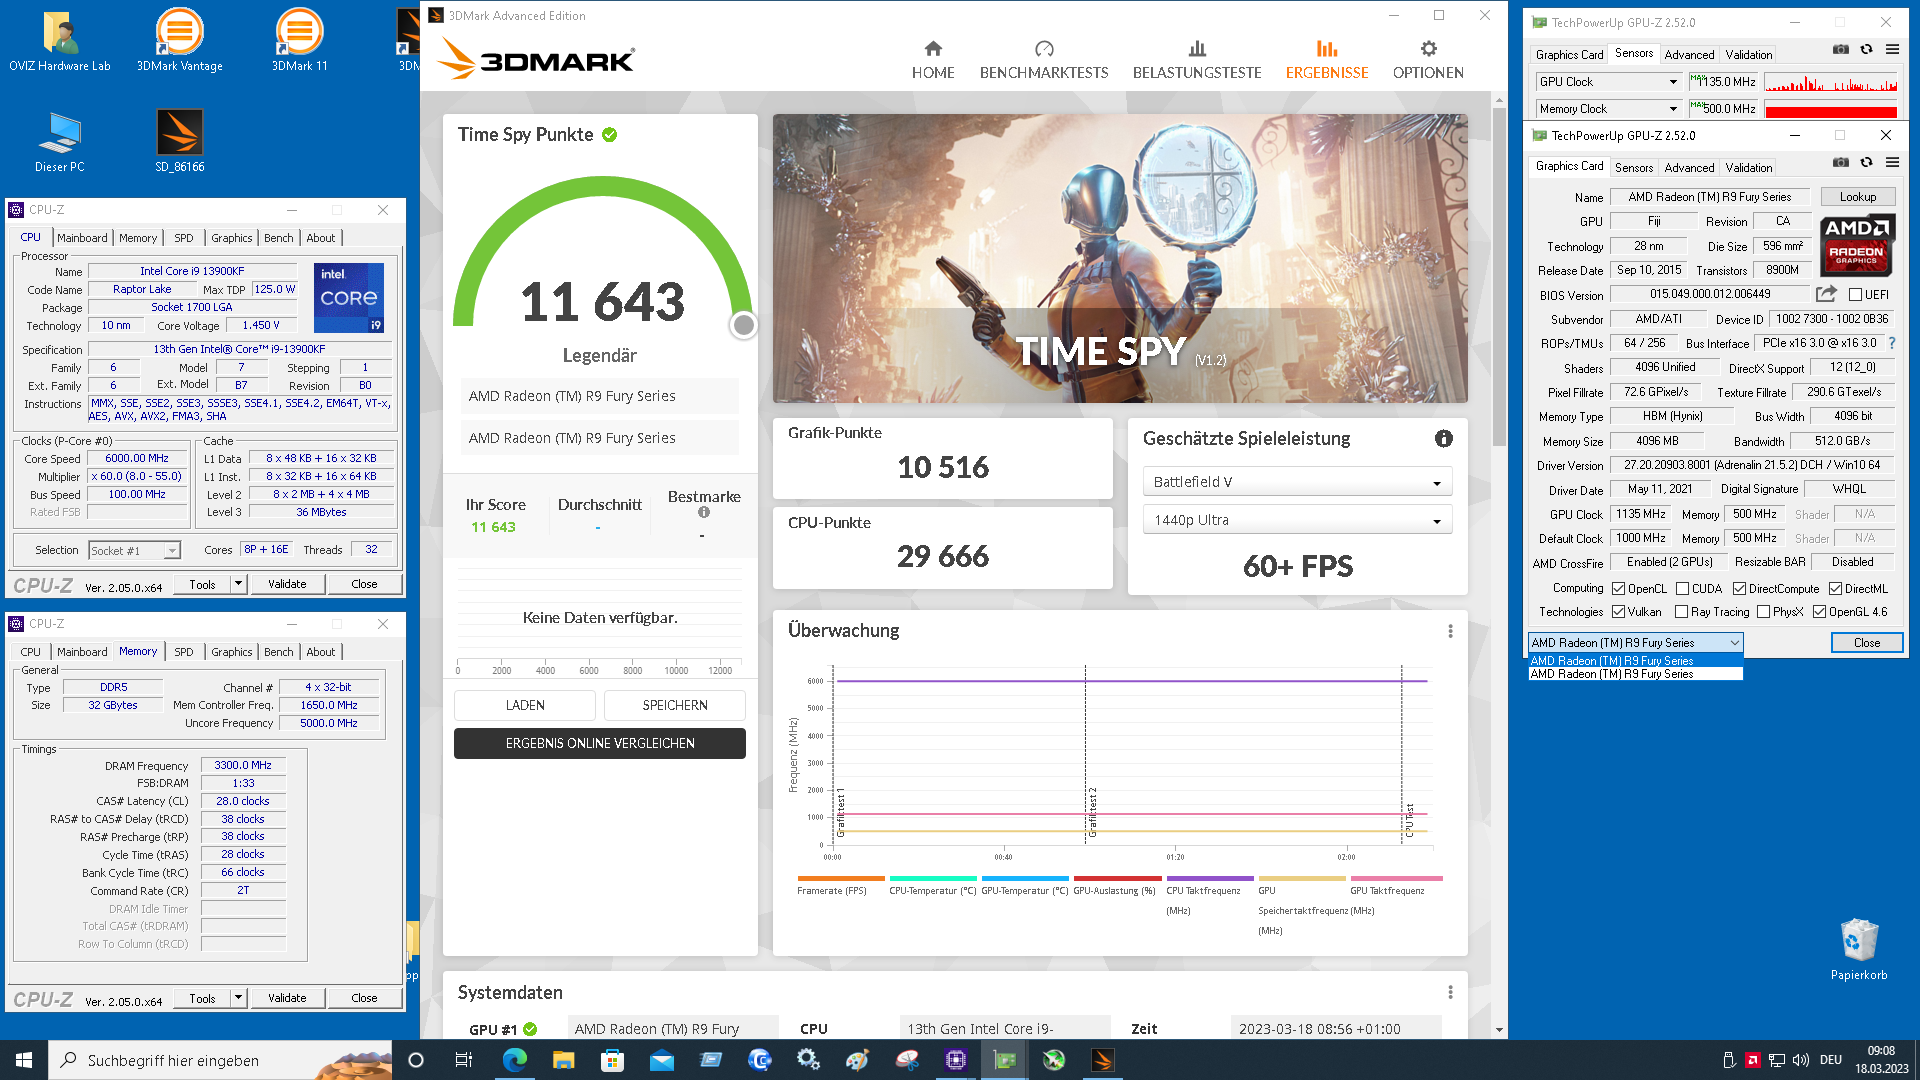Toggle the OpenCL checkbox

click(1618, 589)
